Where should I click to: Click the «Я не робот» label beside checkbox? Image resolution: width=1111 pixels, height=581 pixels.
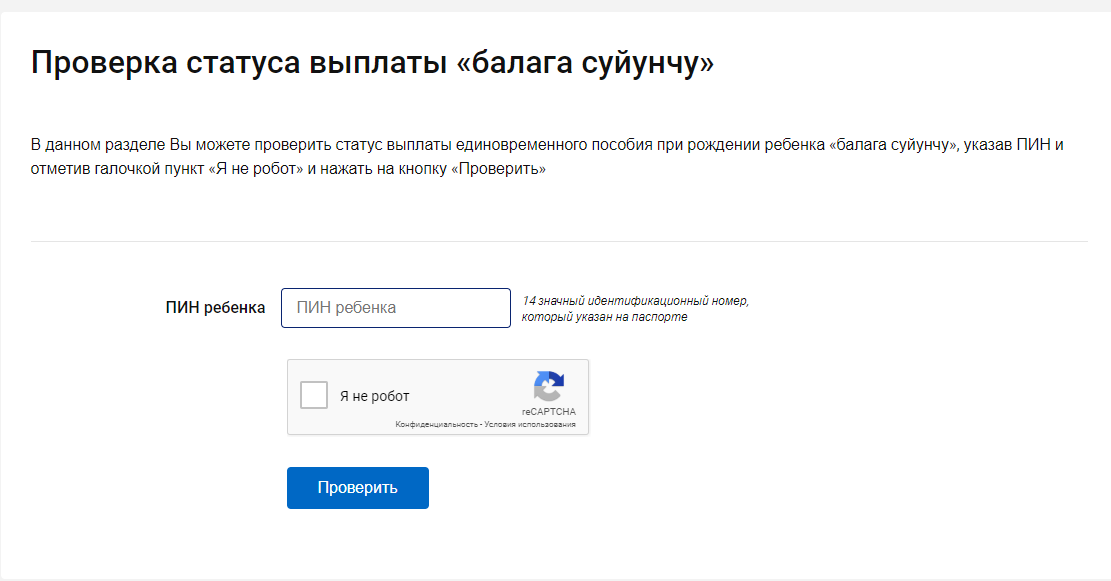[374, 396]
